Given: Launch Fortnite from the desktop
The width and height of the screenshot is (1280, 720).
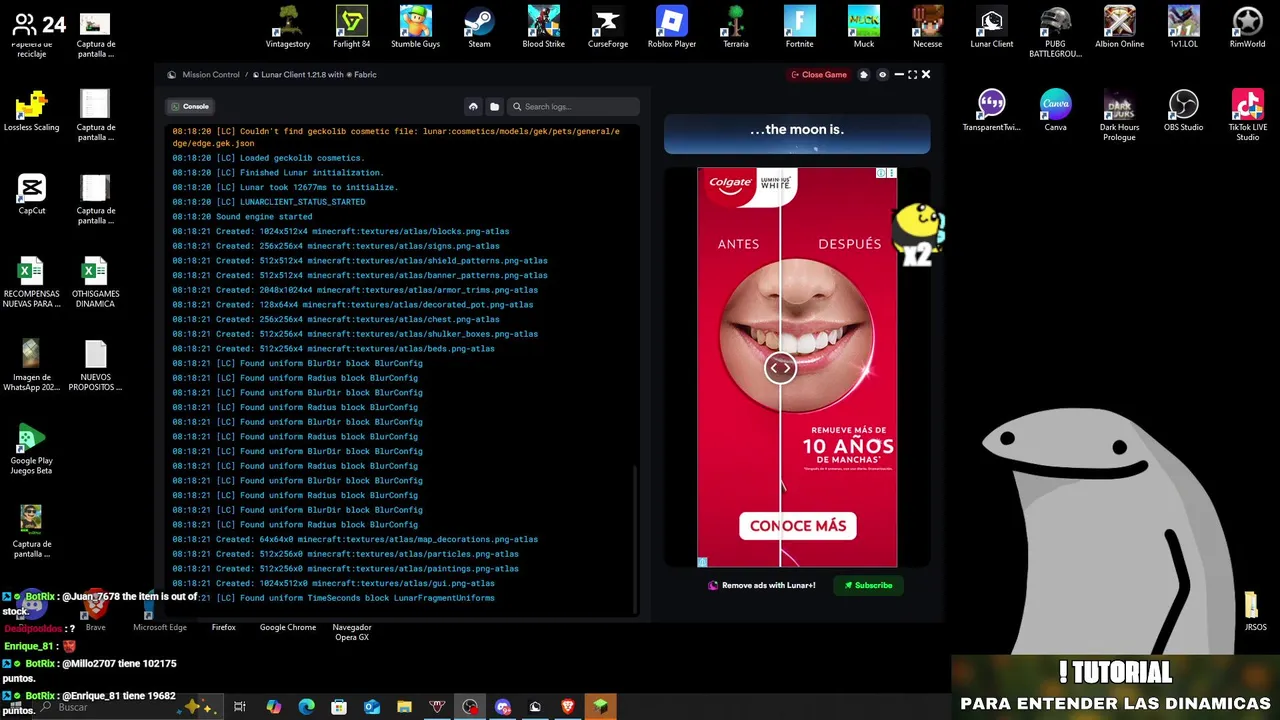Looking at the screenshot, I should point(800,27).
